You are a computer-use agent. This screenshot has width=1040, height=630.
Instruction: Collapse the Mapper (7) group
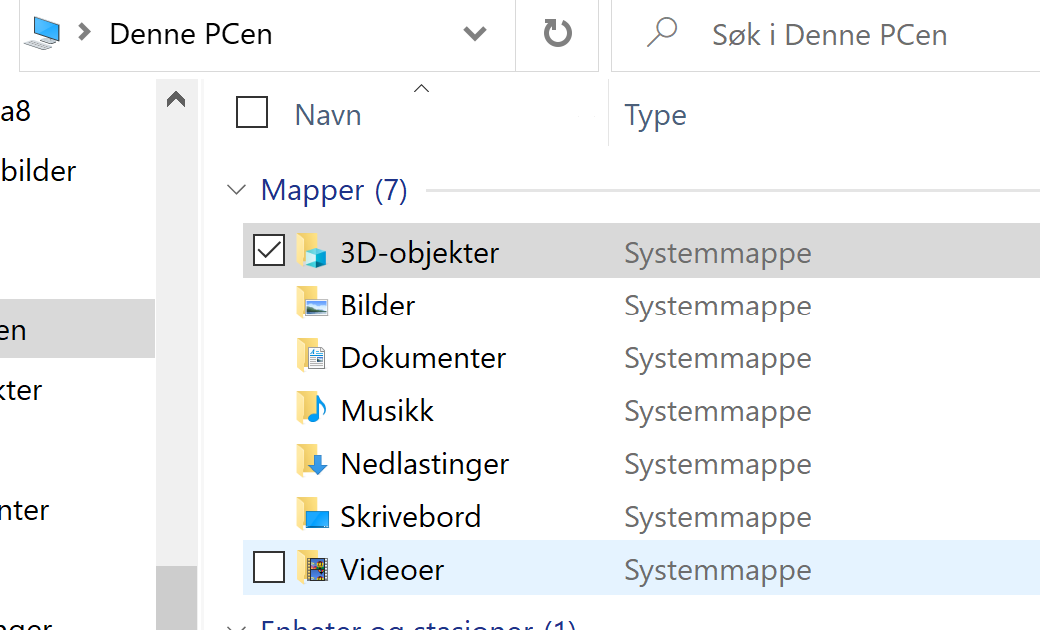(x=237, y=190)
